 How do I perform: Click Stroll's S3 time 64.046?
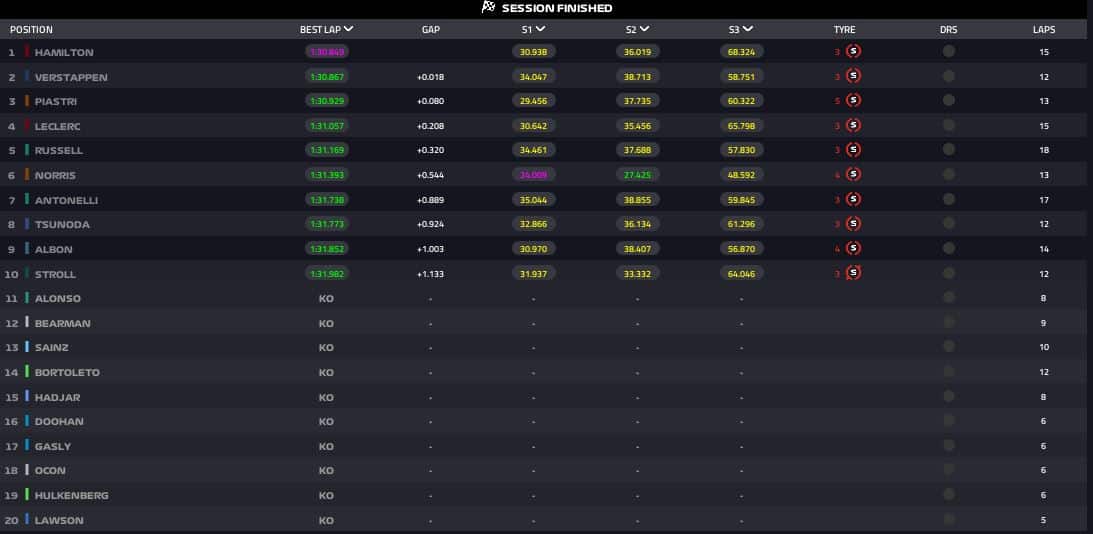(x=742, y=274)
